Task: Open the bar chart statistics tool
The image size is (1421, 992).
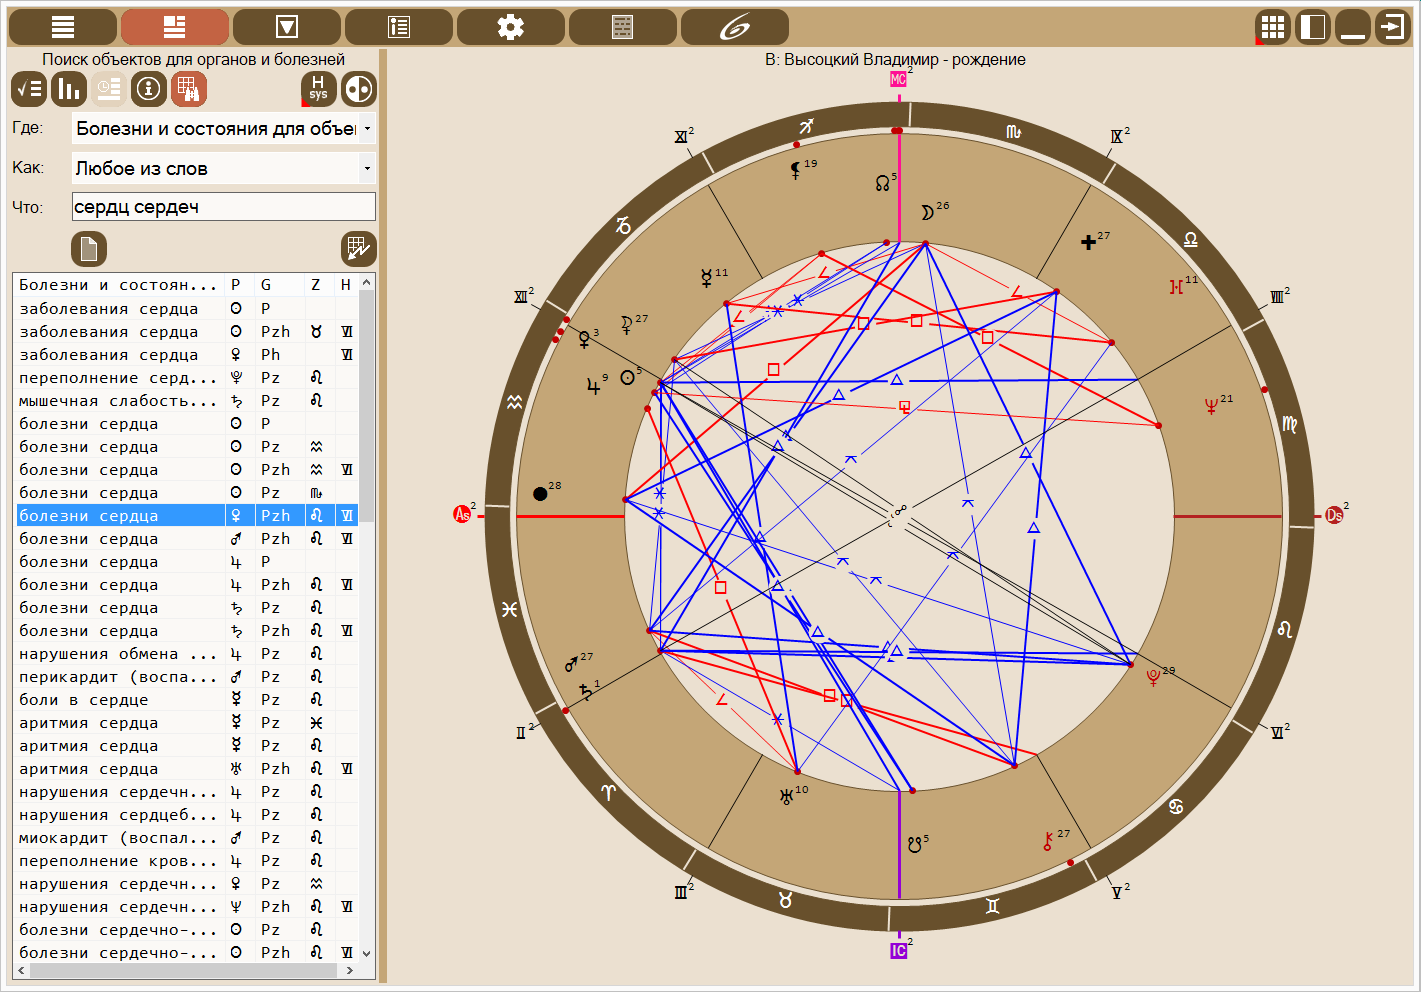Action: [x=69, y=89]
